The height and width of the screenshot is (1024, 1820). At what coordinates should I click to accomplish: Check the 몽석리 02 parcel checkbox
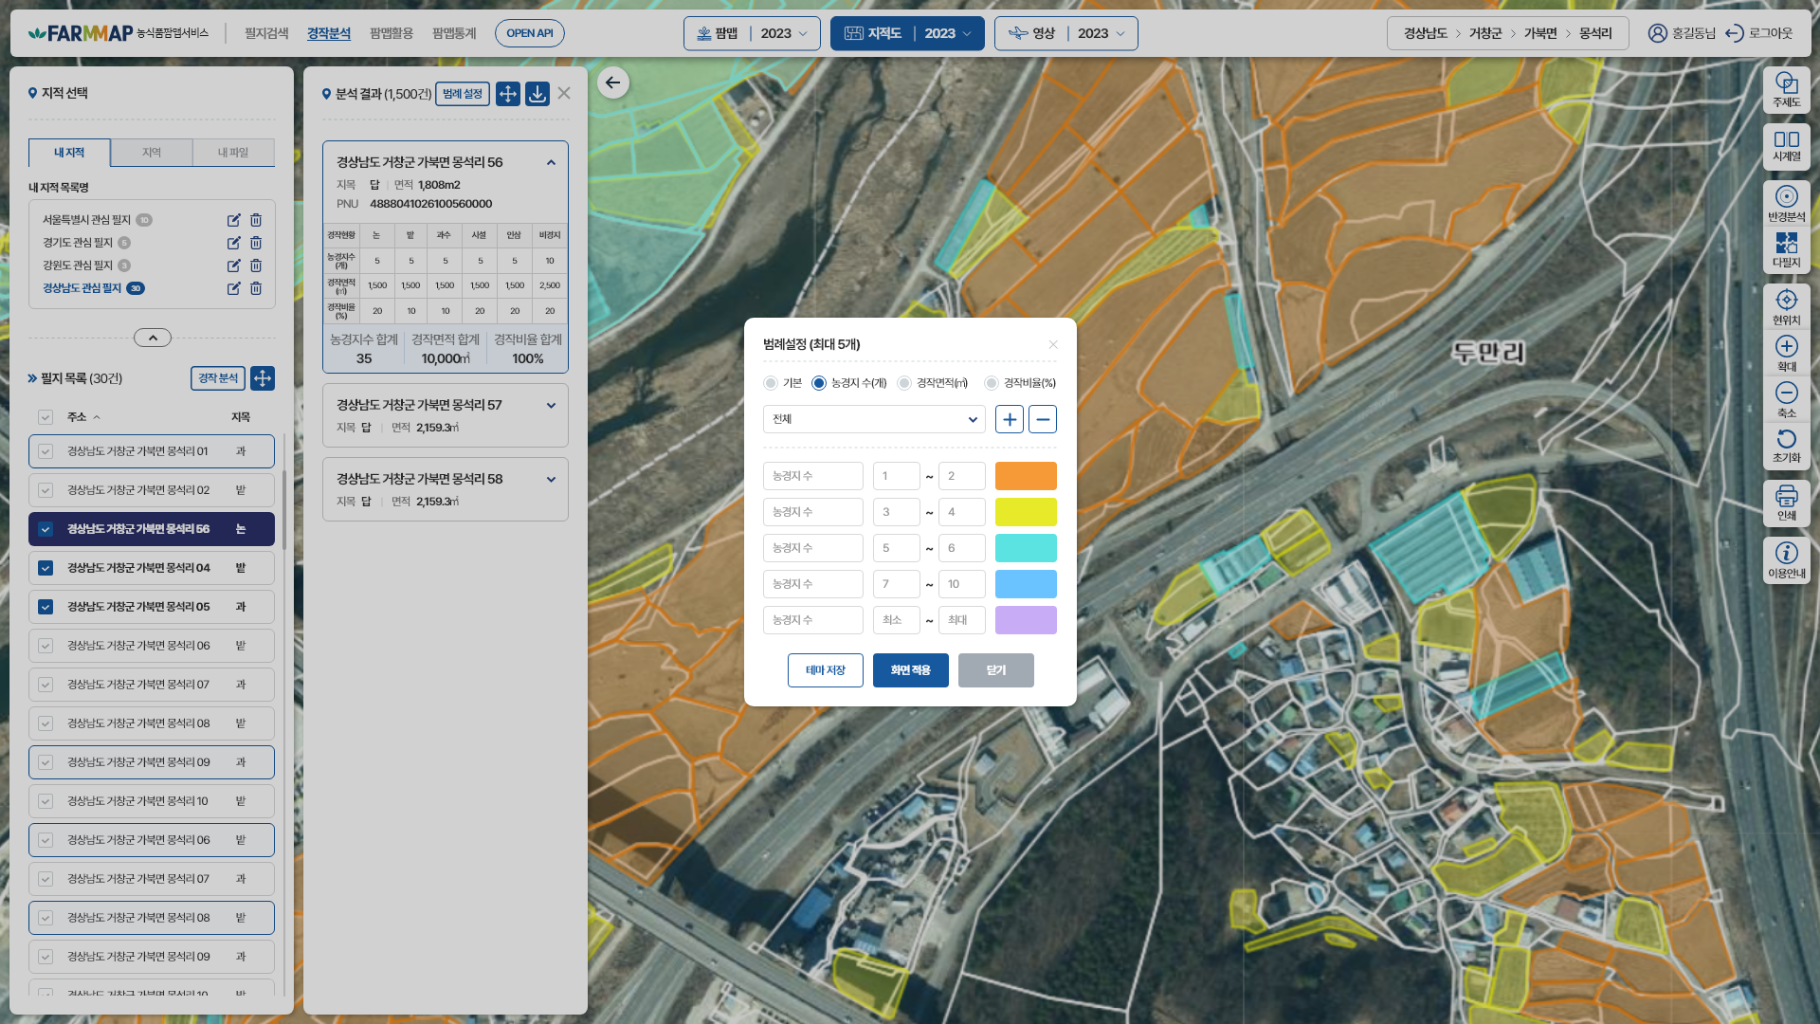[45, 490]
